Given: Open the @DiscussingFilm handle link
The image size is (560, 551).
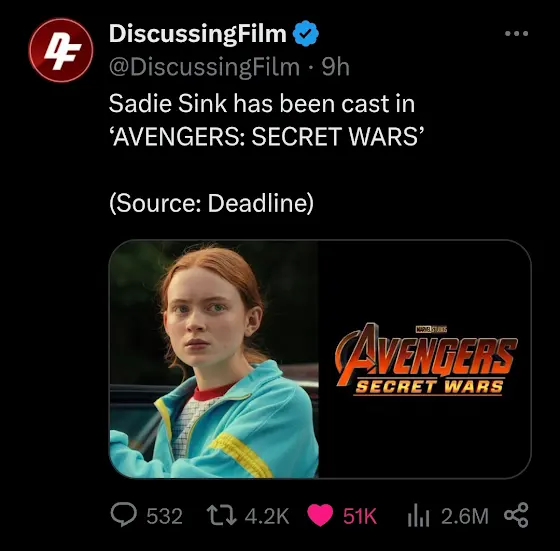Looking at the screenshot, I should pos(204,67).
